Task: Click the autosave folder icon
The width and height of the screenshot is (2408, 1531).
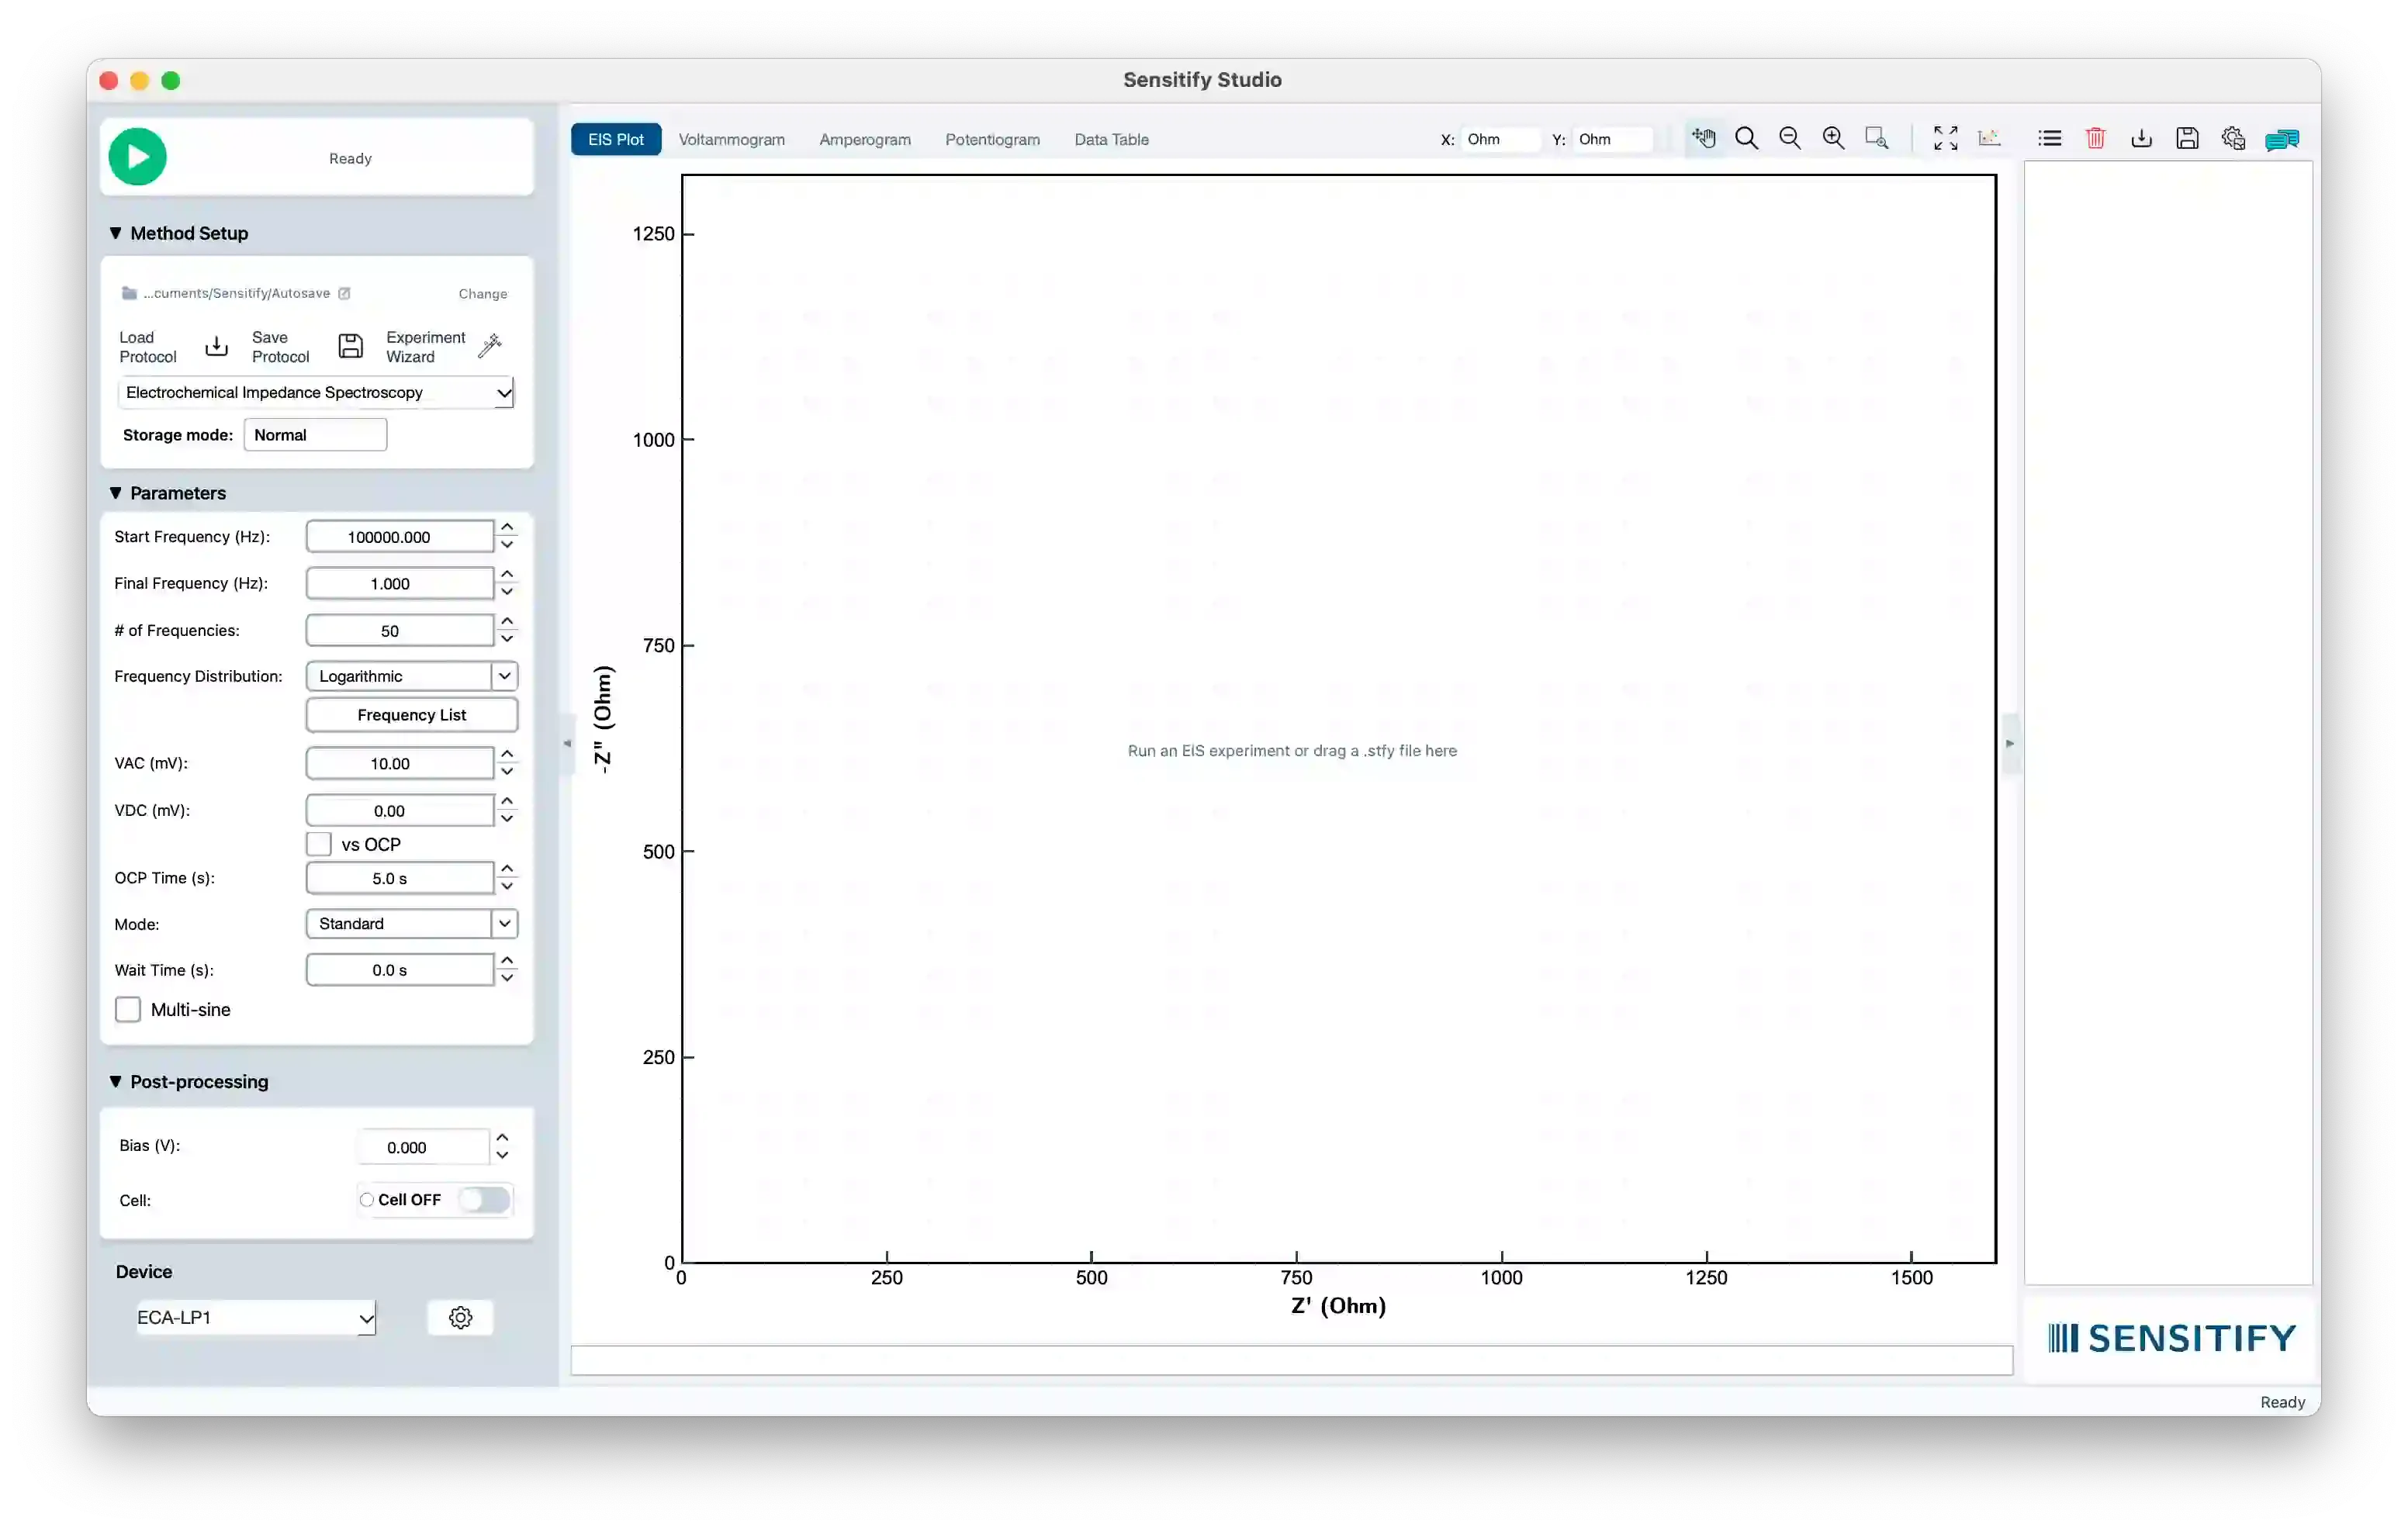Action: [129, 293]
